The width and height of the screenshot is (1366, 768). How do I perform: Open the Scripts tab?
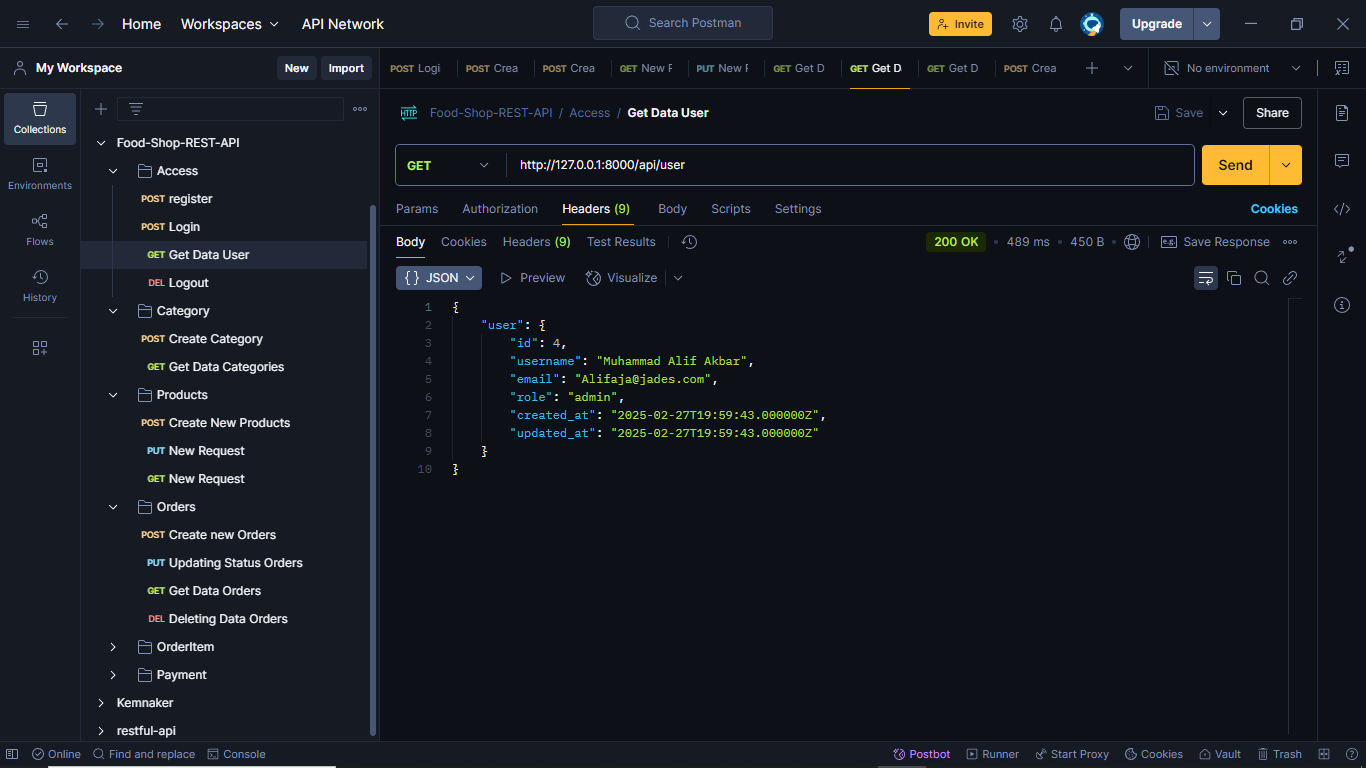pyautogui.click(x=731, y=209)
